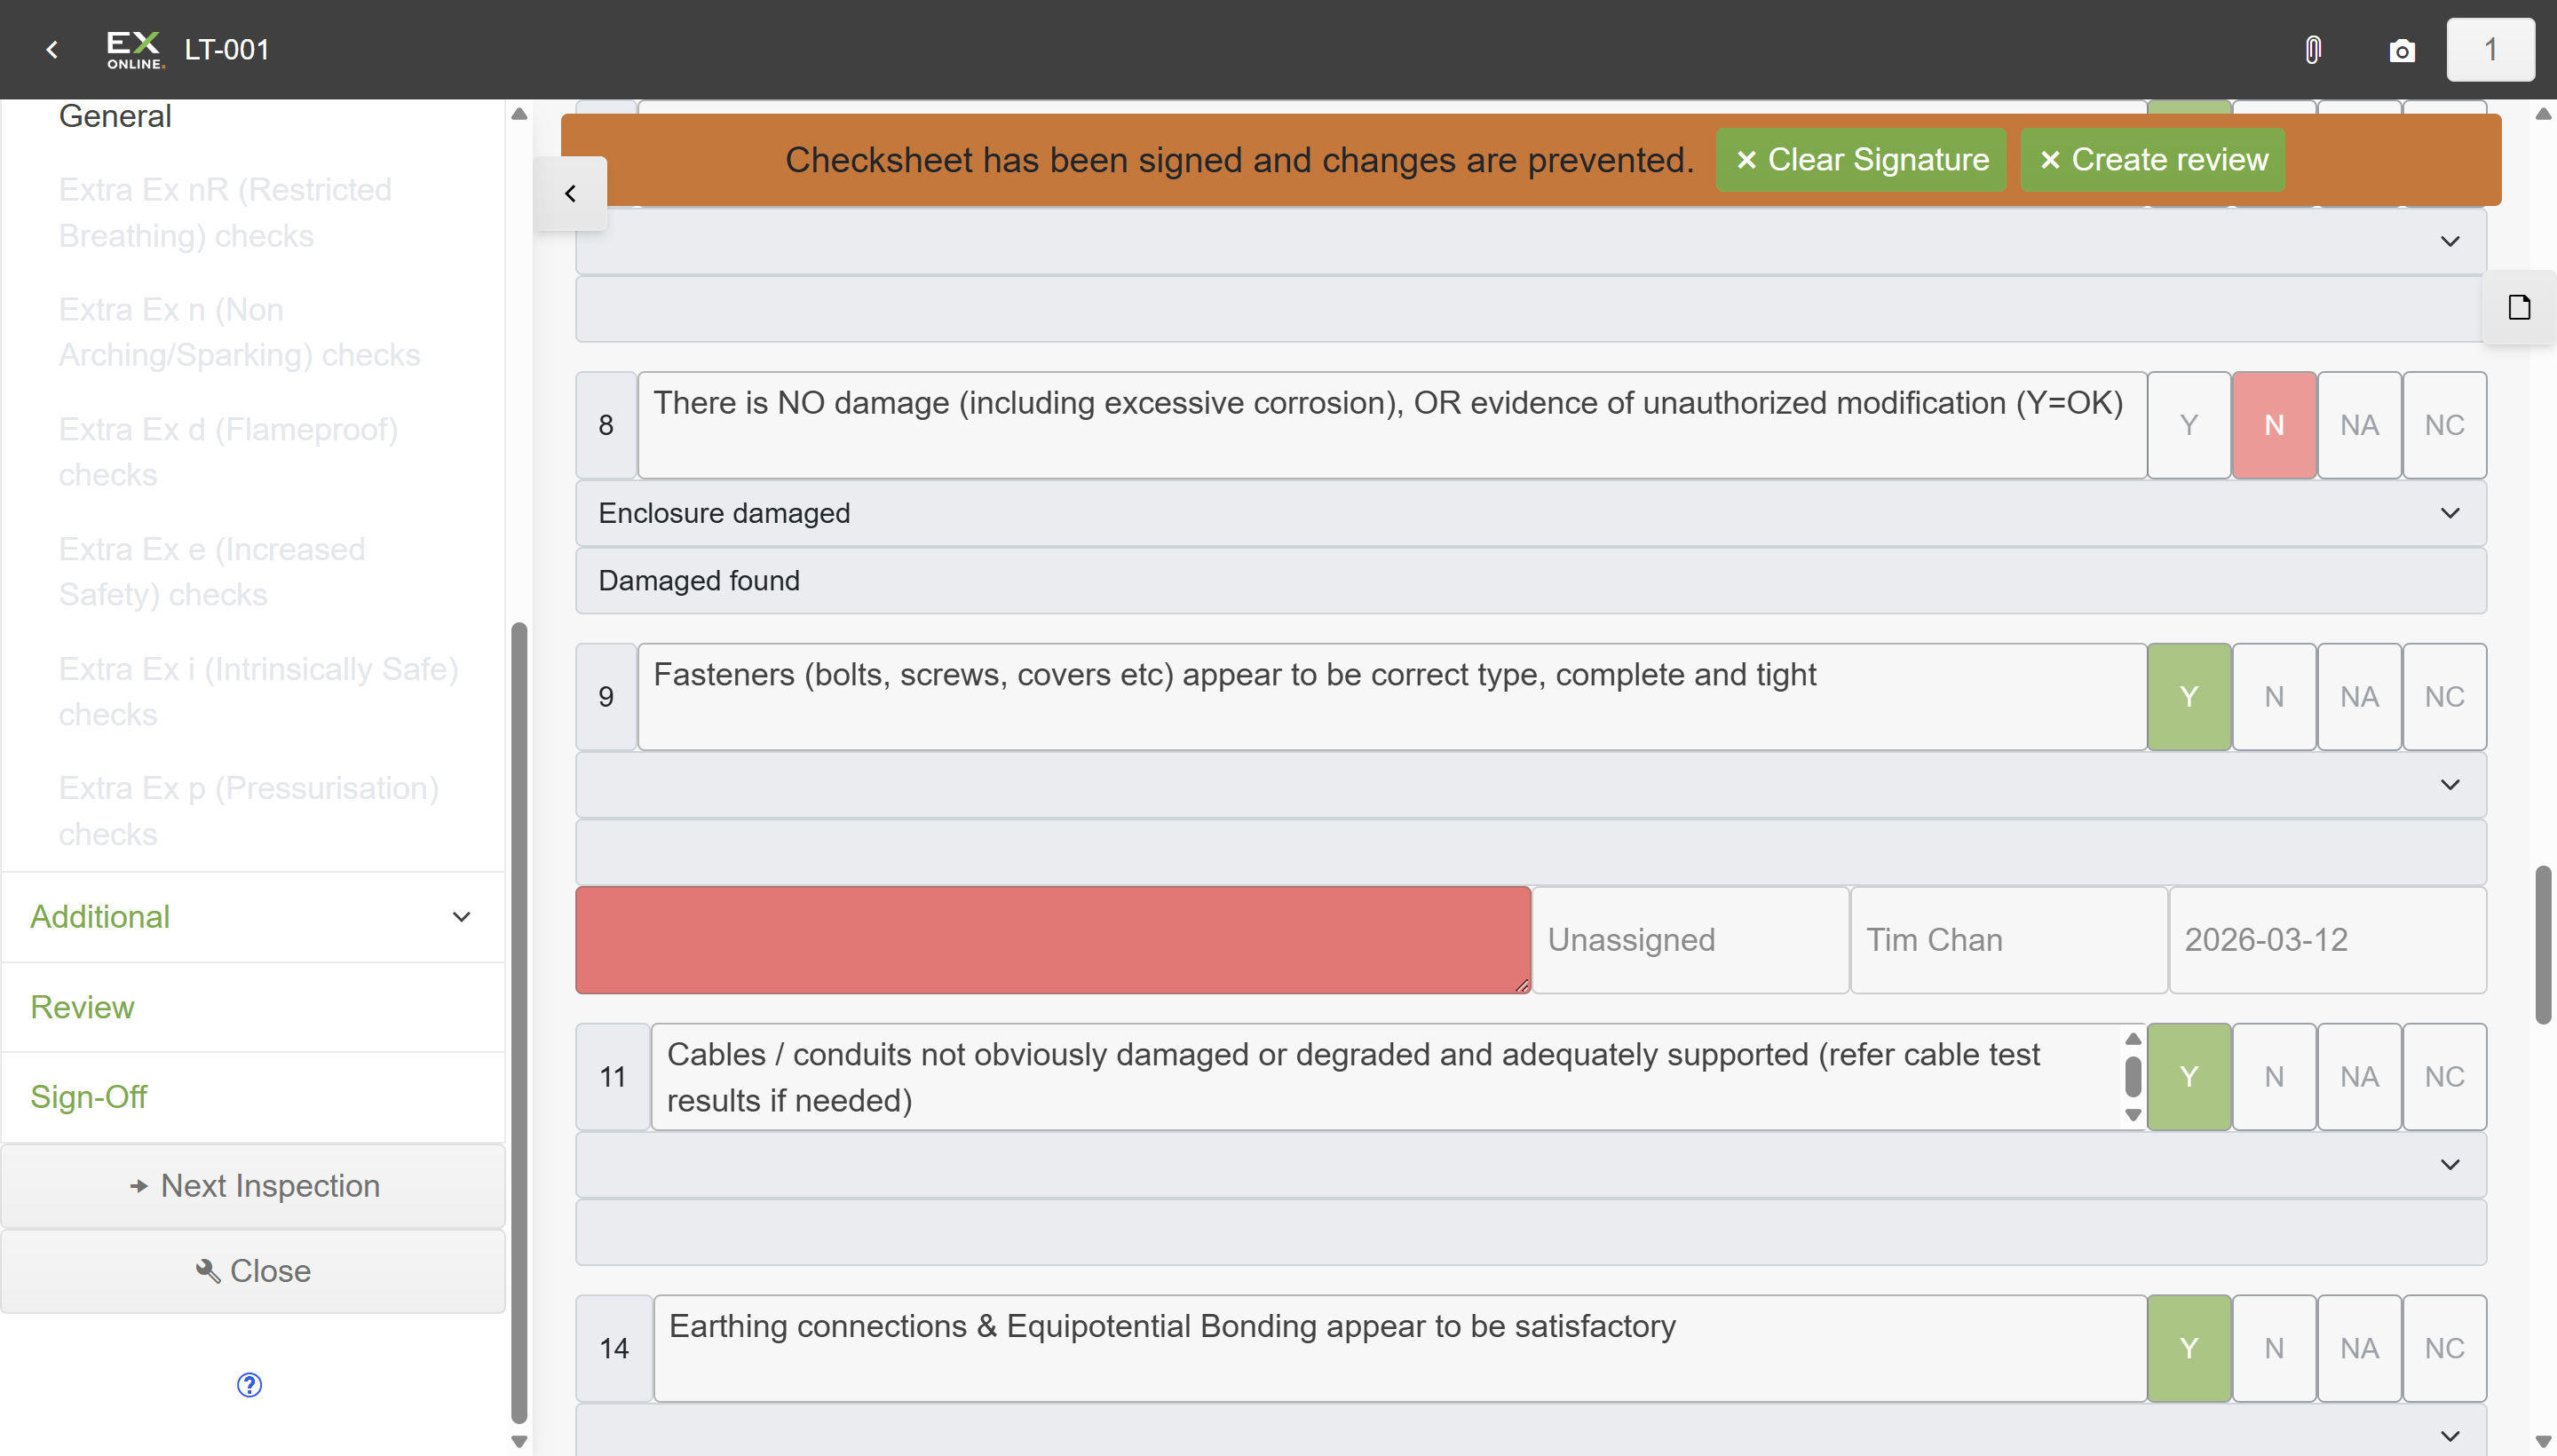This screenshot has height=1456, width=2557.
Task: Collapse the sidebar with the chevron tab
Action: 570,193
